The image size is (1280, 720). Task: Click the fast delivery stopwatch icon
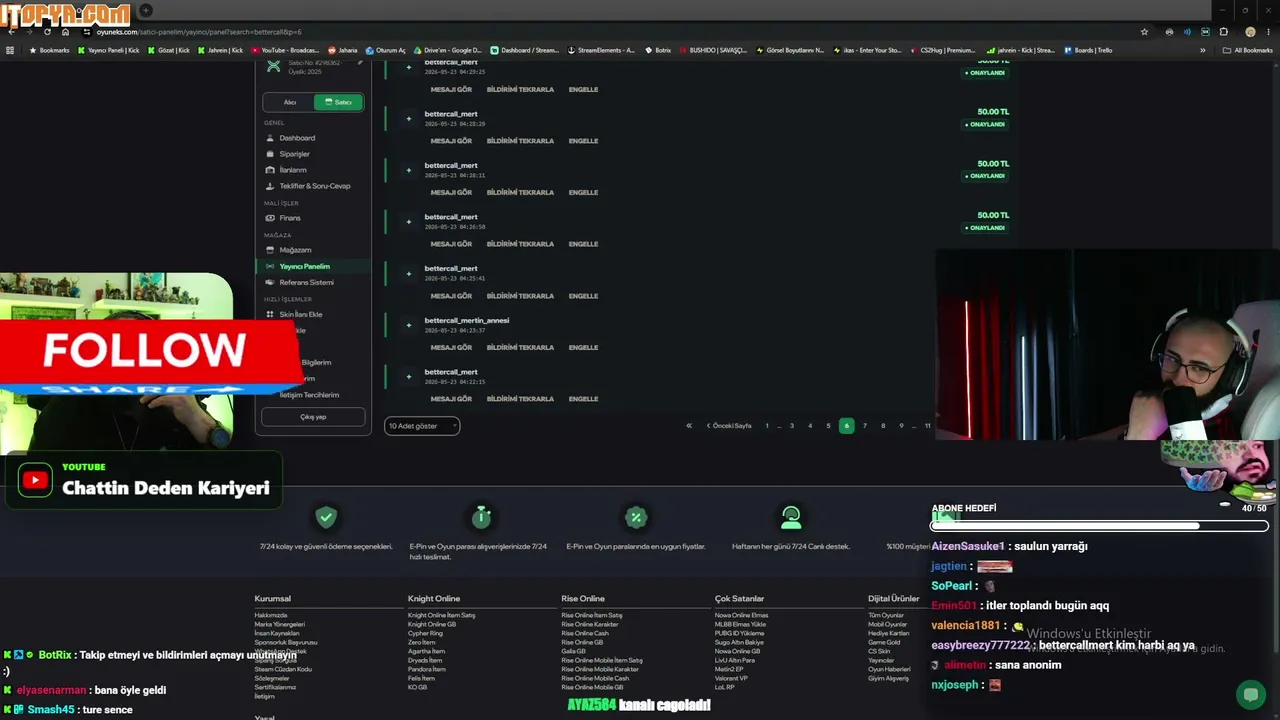tap(481, 516)
